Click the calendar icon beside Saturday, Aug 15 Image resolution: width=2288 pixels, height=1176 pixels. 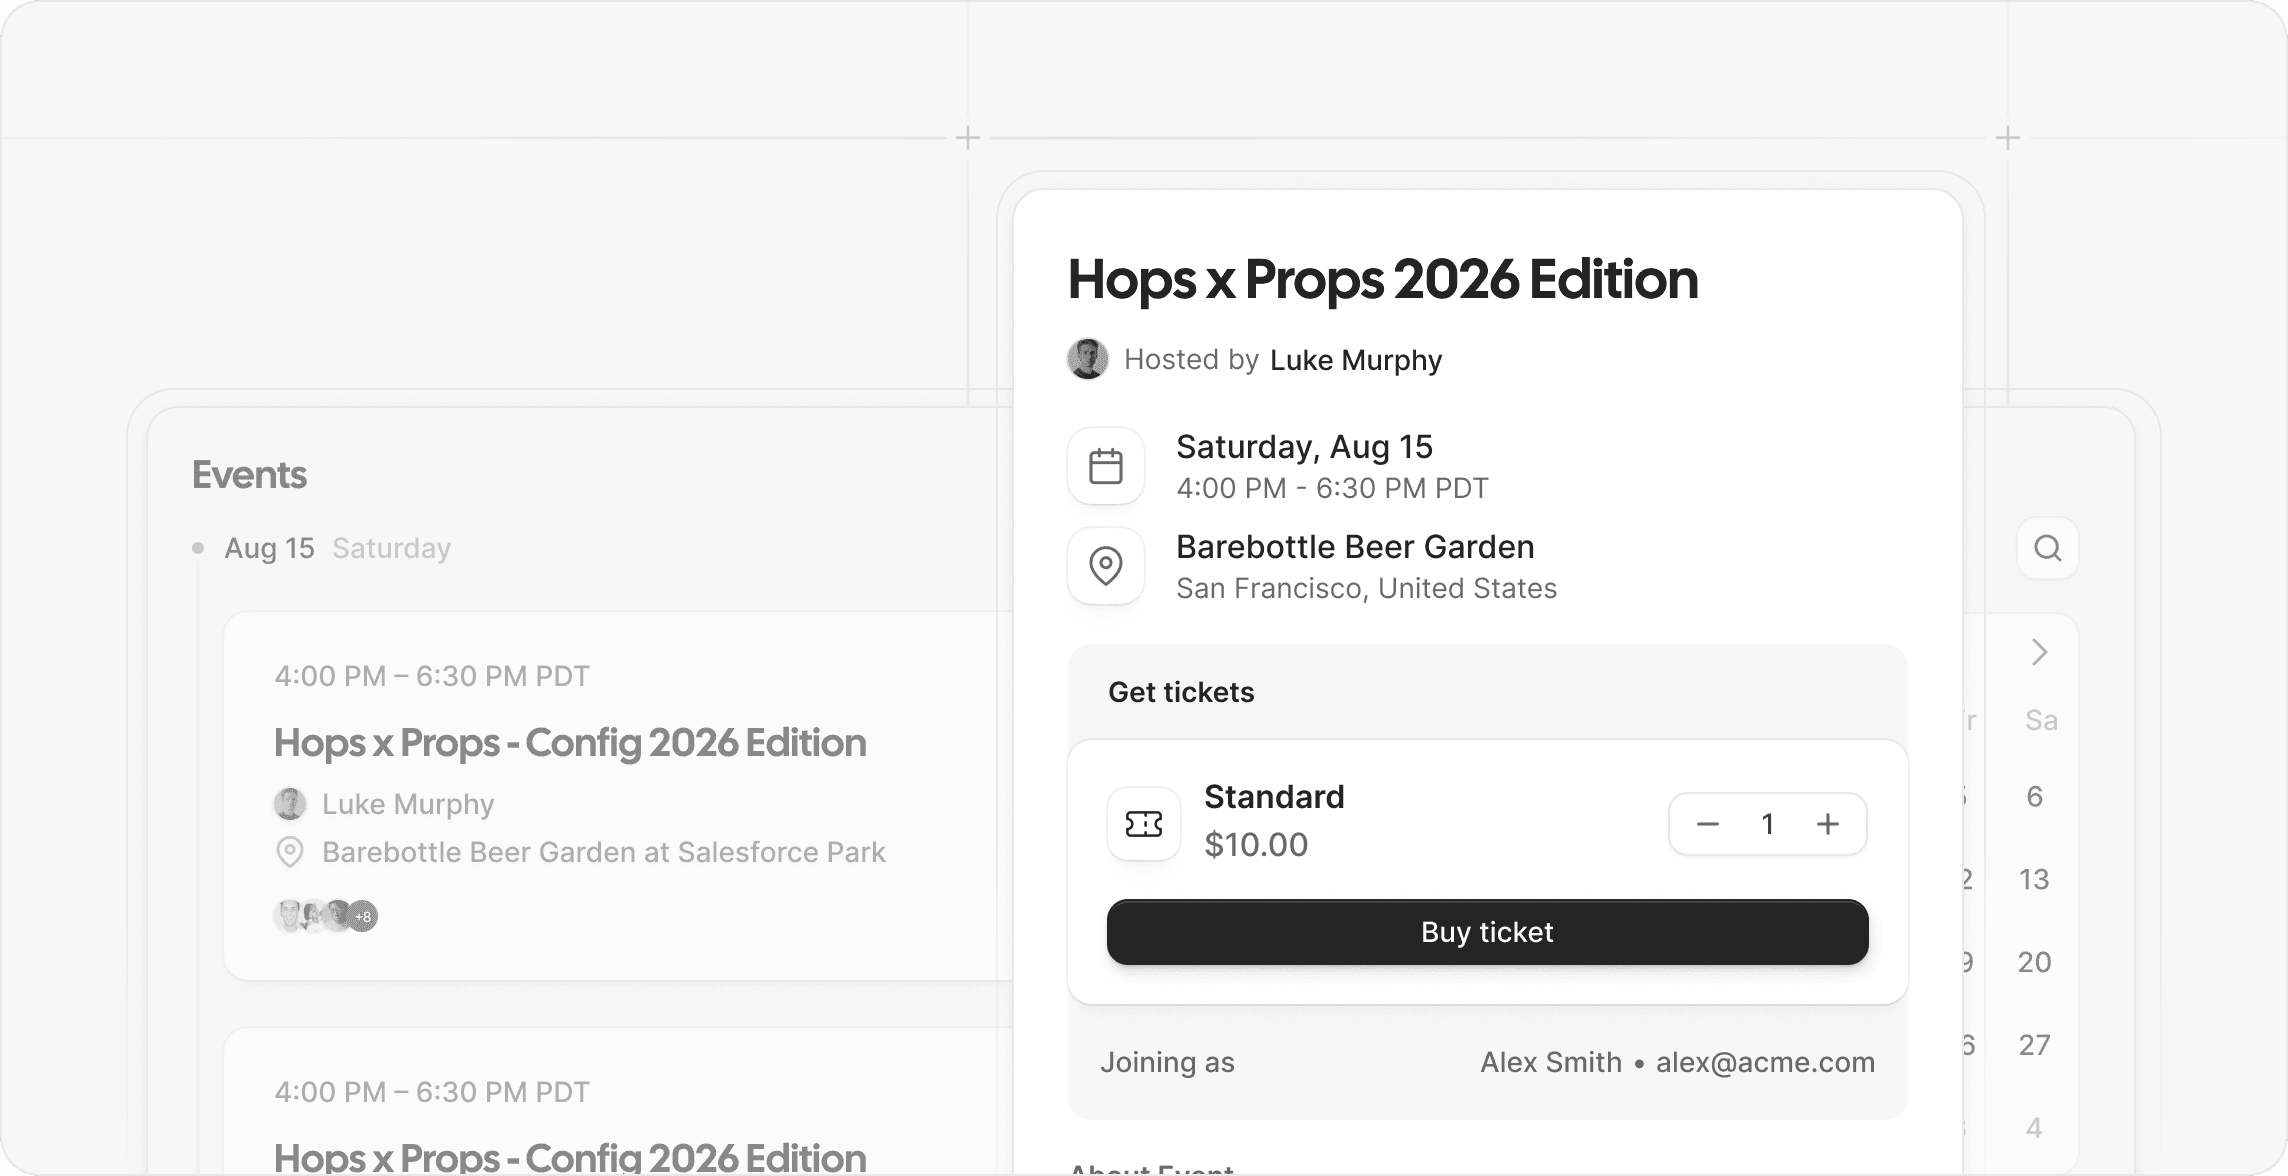(x=1106, y=466)
